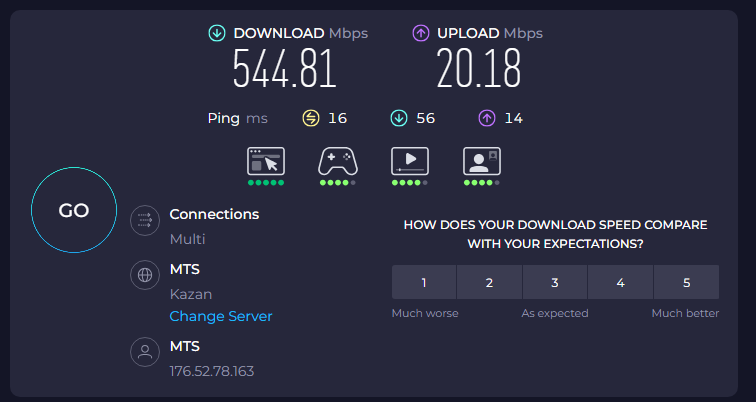Click the online gaming controller icon
The height and width of the screenshot is (402, 756).
click(338, 161)
